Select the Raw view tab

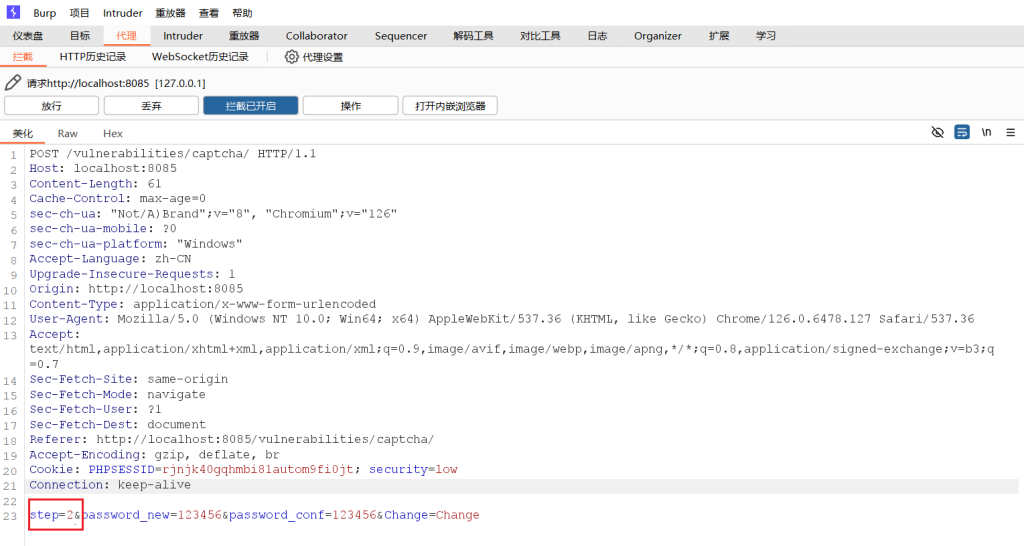coord(68,133)
